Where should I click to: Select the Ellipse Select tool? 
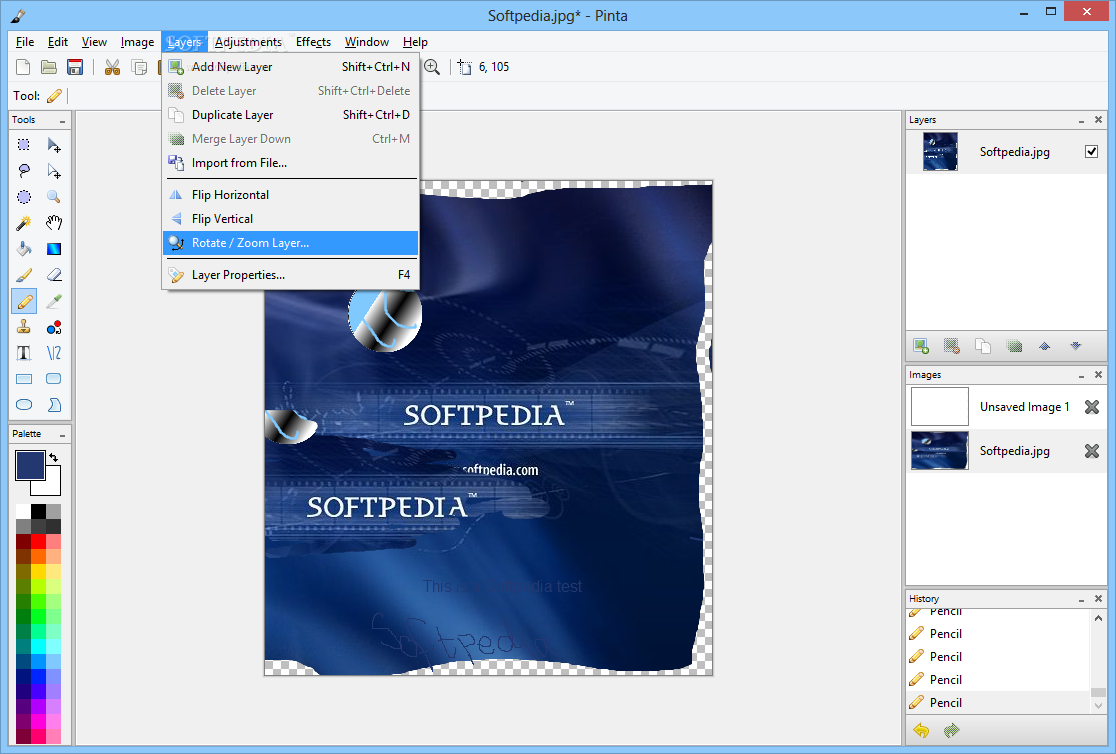(23, 197)
